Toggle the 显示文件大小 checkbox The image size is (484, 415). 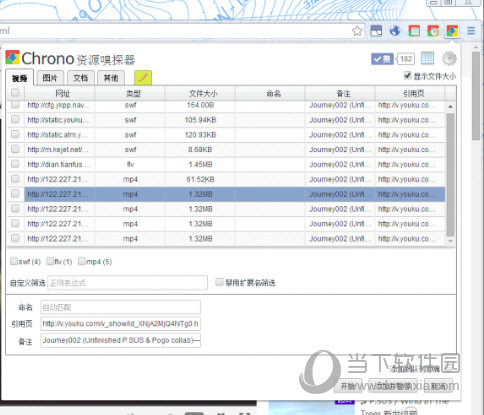click(x=407, y=75)
